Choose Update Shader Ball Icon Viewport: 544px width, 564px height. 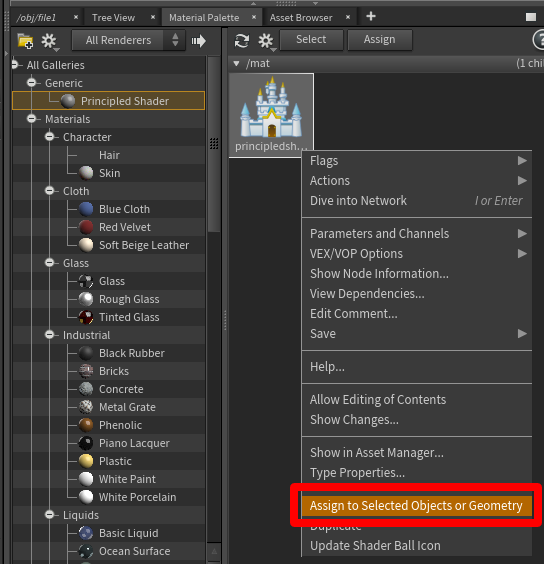click(x=417, y=546)
